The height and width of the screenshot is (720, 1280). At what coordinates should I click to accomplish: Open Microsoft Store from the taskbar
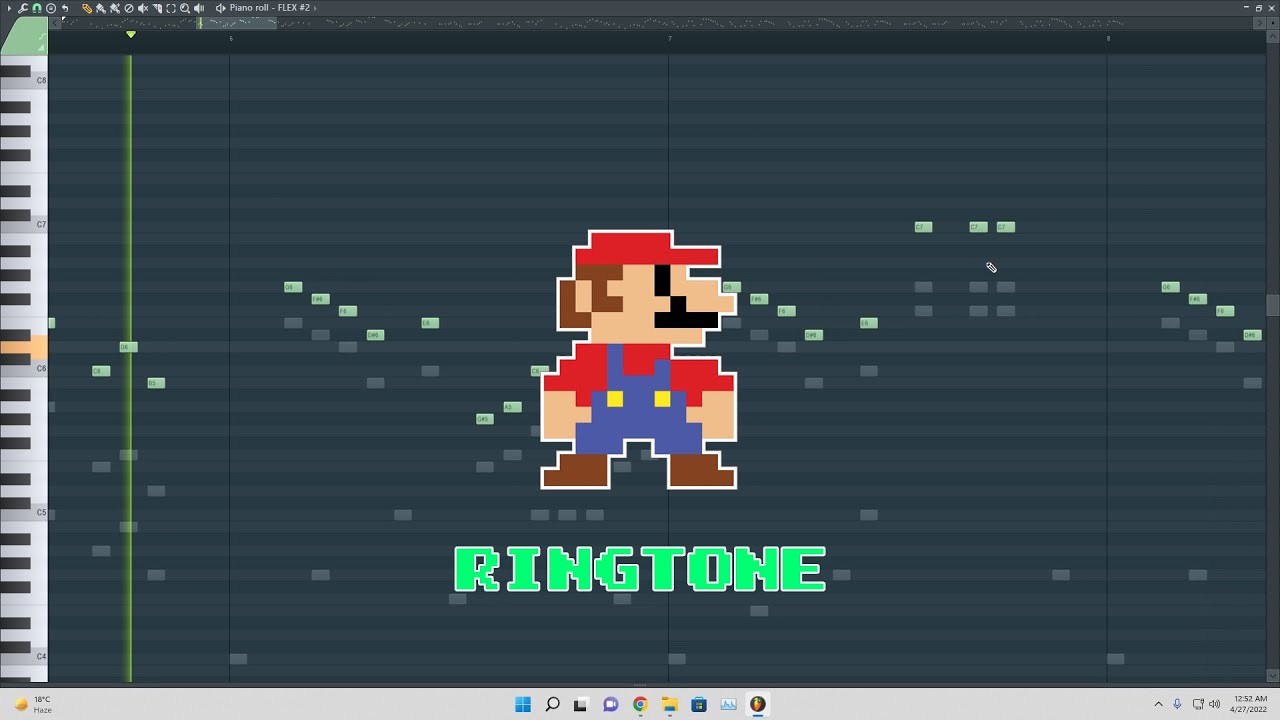point(699,704)
